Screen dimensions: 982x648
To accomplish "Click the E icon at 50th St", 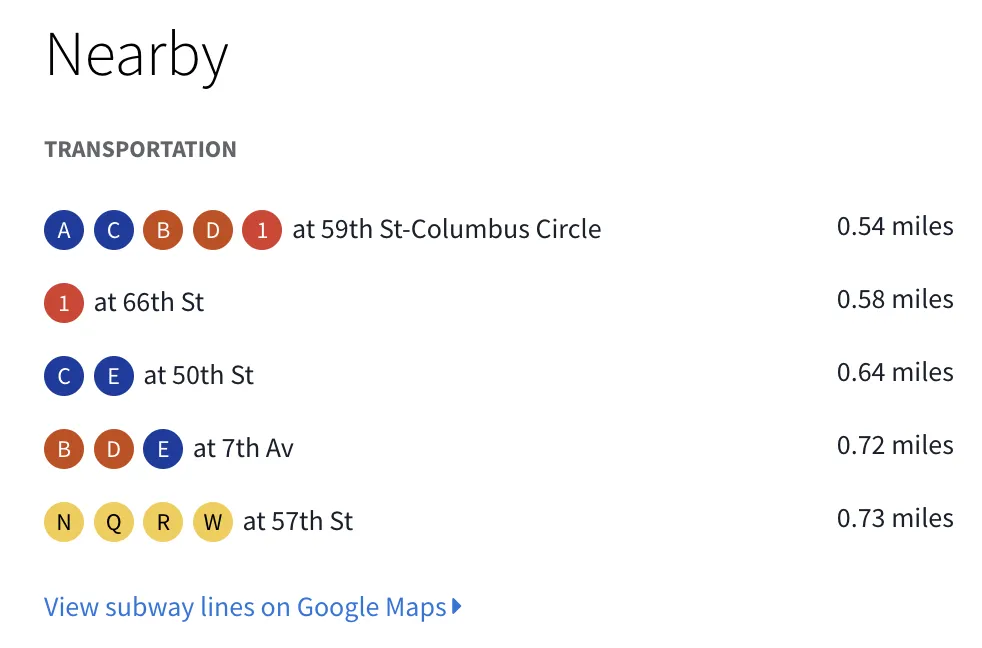I will (113, 376).
